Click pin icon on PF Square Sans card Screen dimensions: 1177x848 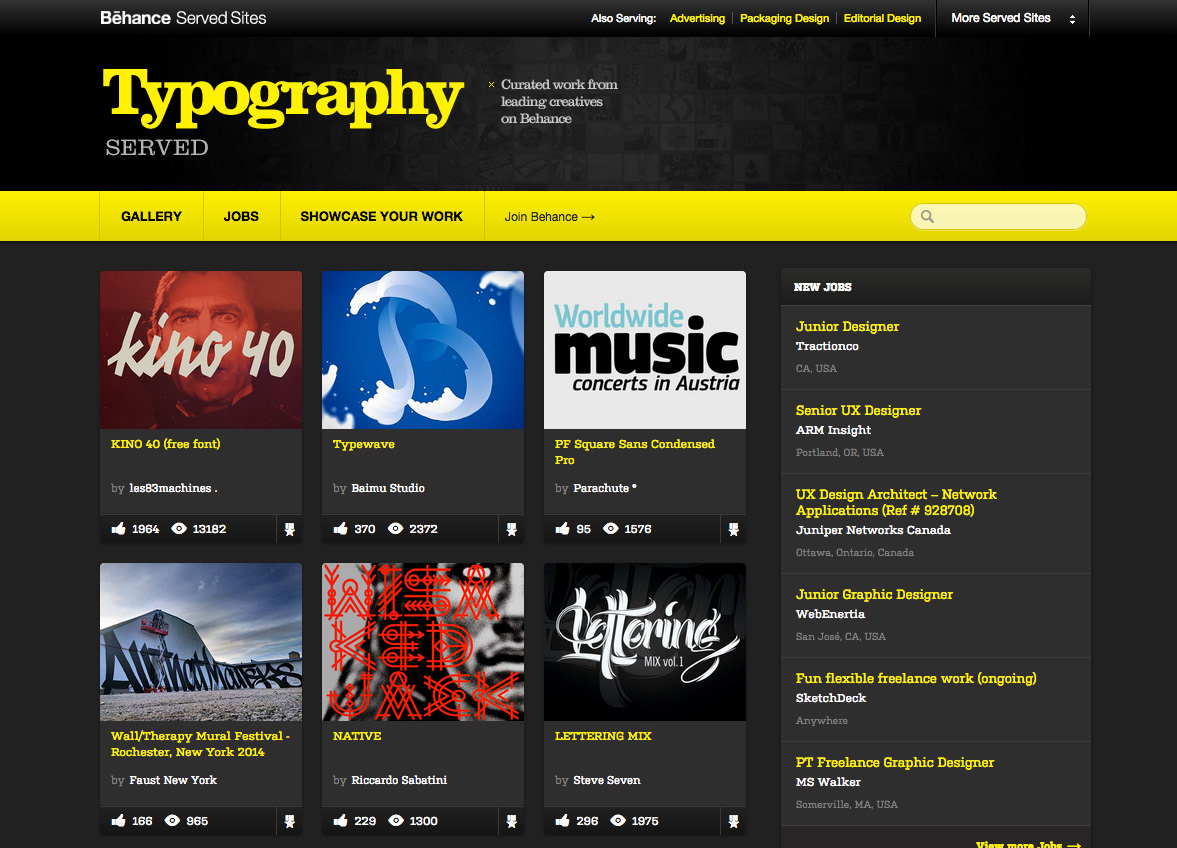(734, 530)
